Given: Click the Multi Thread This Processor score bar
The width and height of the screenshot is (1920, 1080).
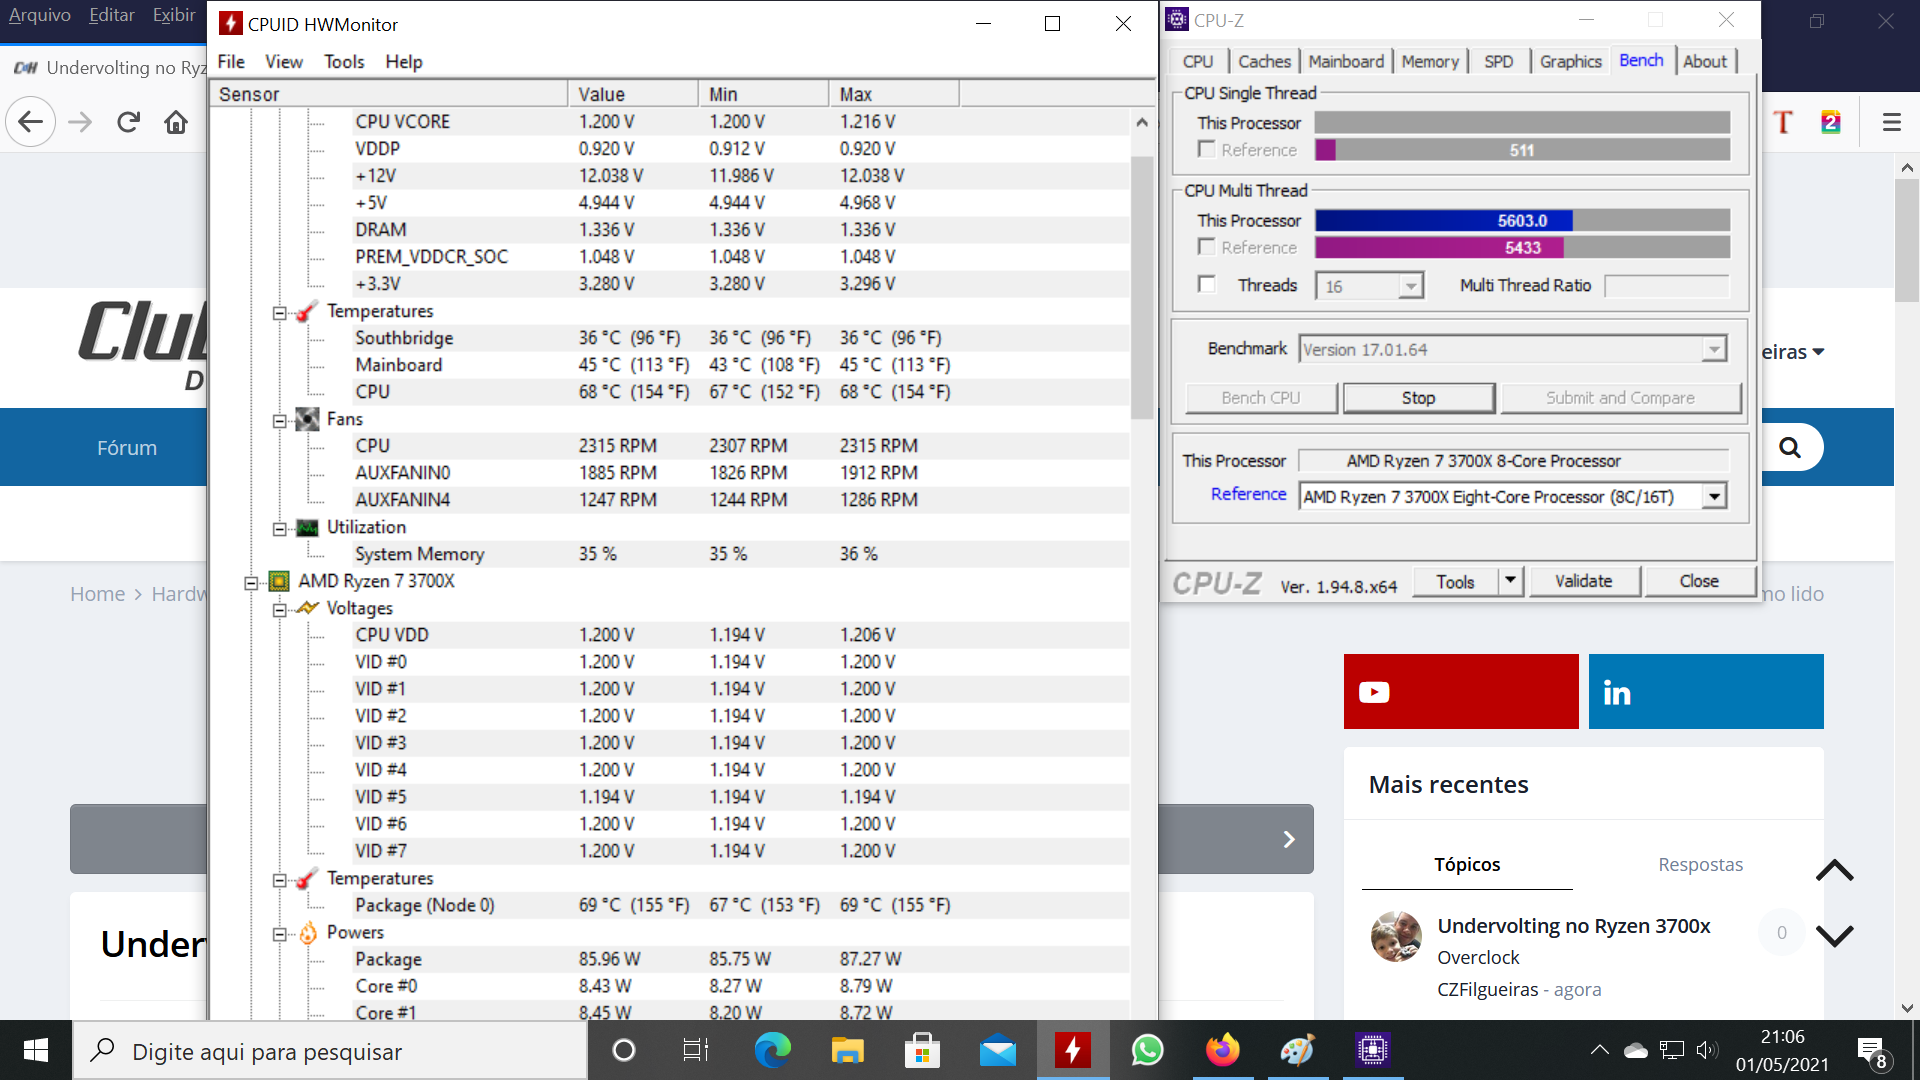Looking at the screenshot, I should coord(1522,220).
